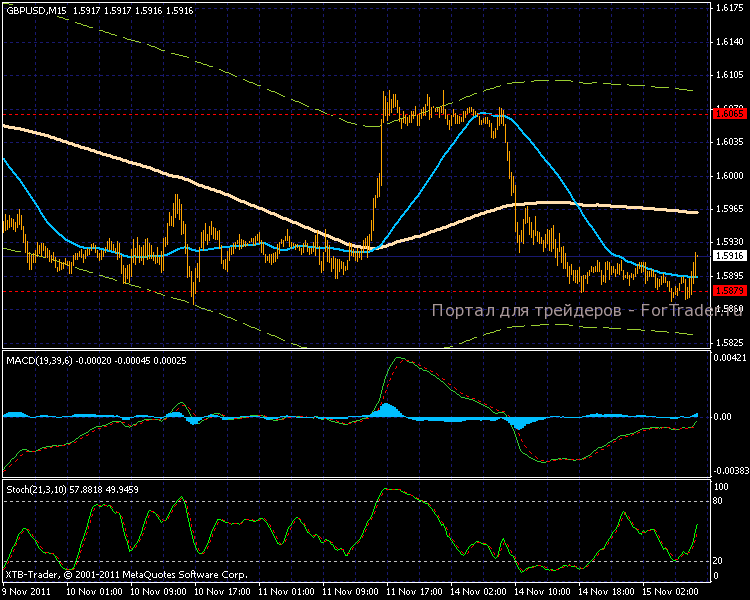Click the Stochastic scale value 80

tap(718, 501)
